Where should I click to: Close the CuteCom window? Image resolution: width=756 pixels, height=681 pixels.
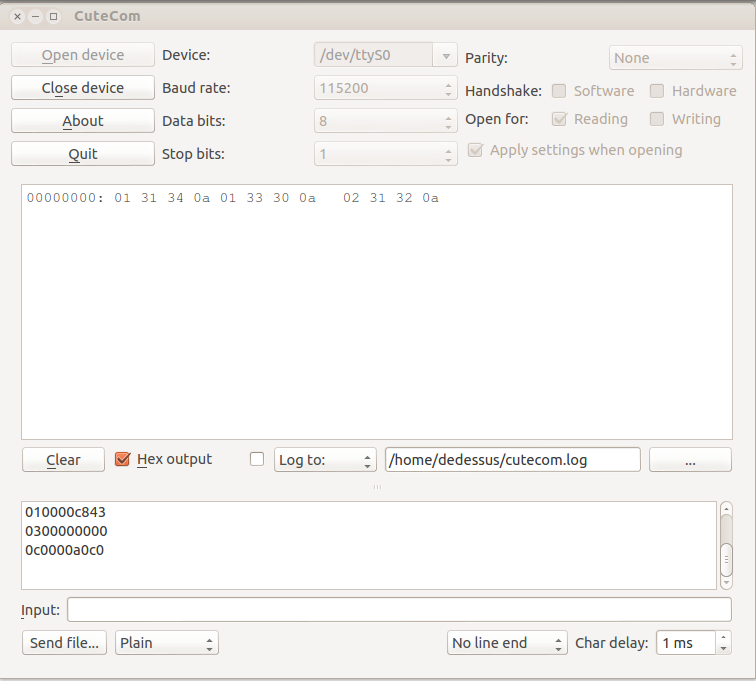tap(17, 16)
